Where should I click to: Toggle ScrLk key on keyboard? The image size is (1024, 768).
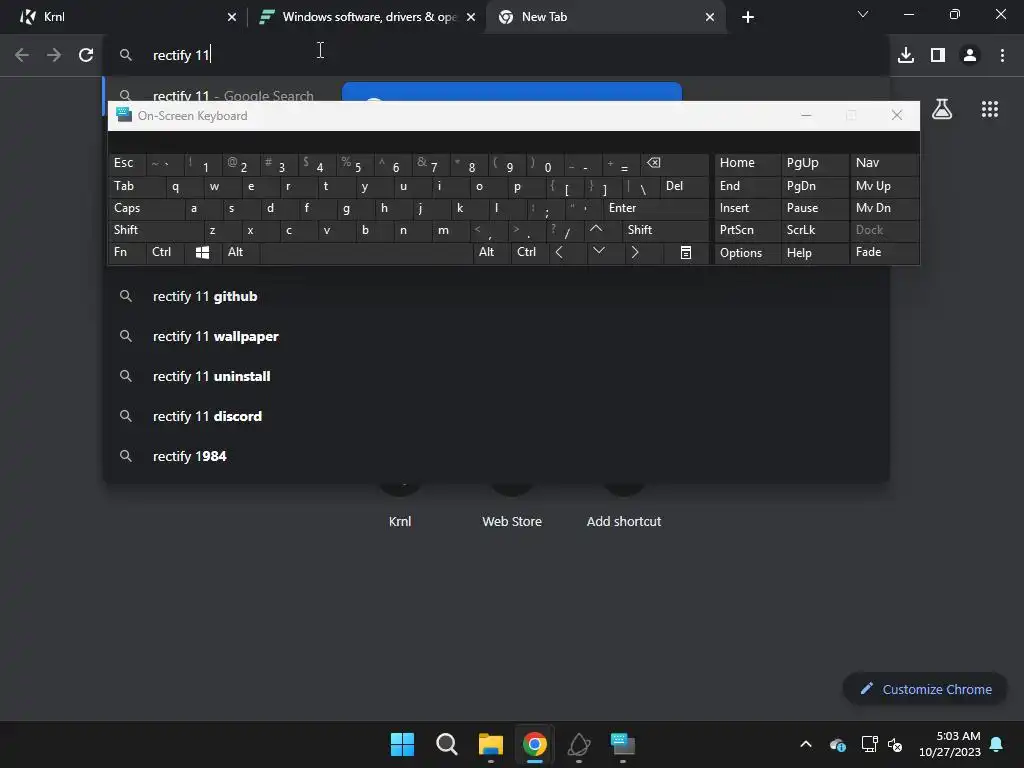(x=814, y=230)
